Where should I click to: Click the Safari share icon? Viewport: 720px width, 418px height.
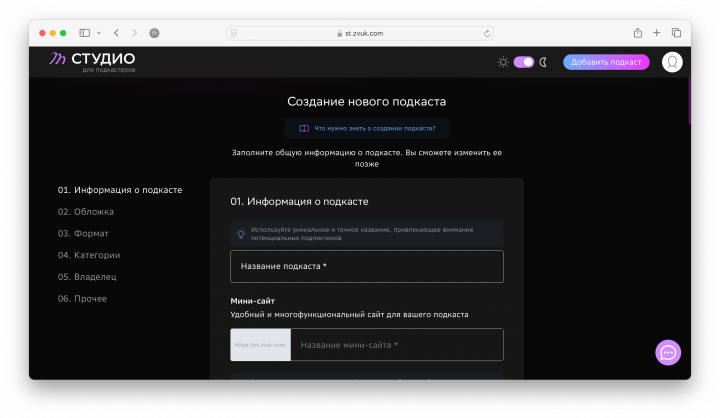click(638, 33)
